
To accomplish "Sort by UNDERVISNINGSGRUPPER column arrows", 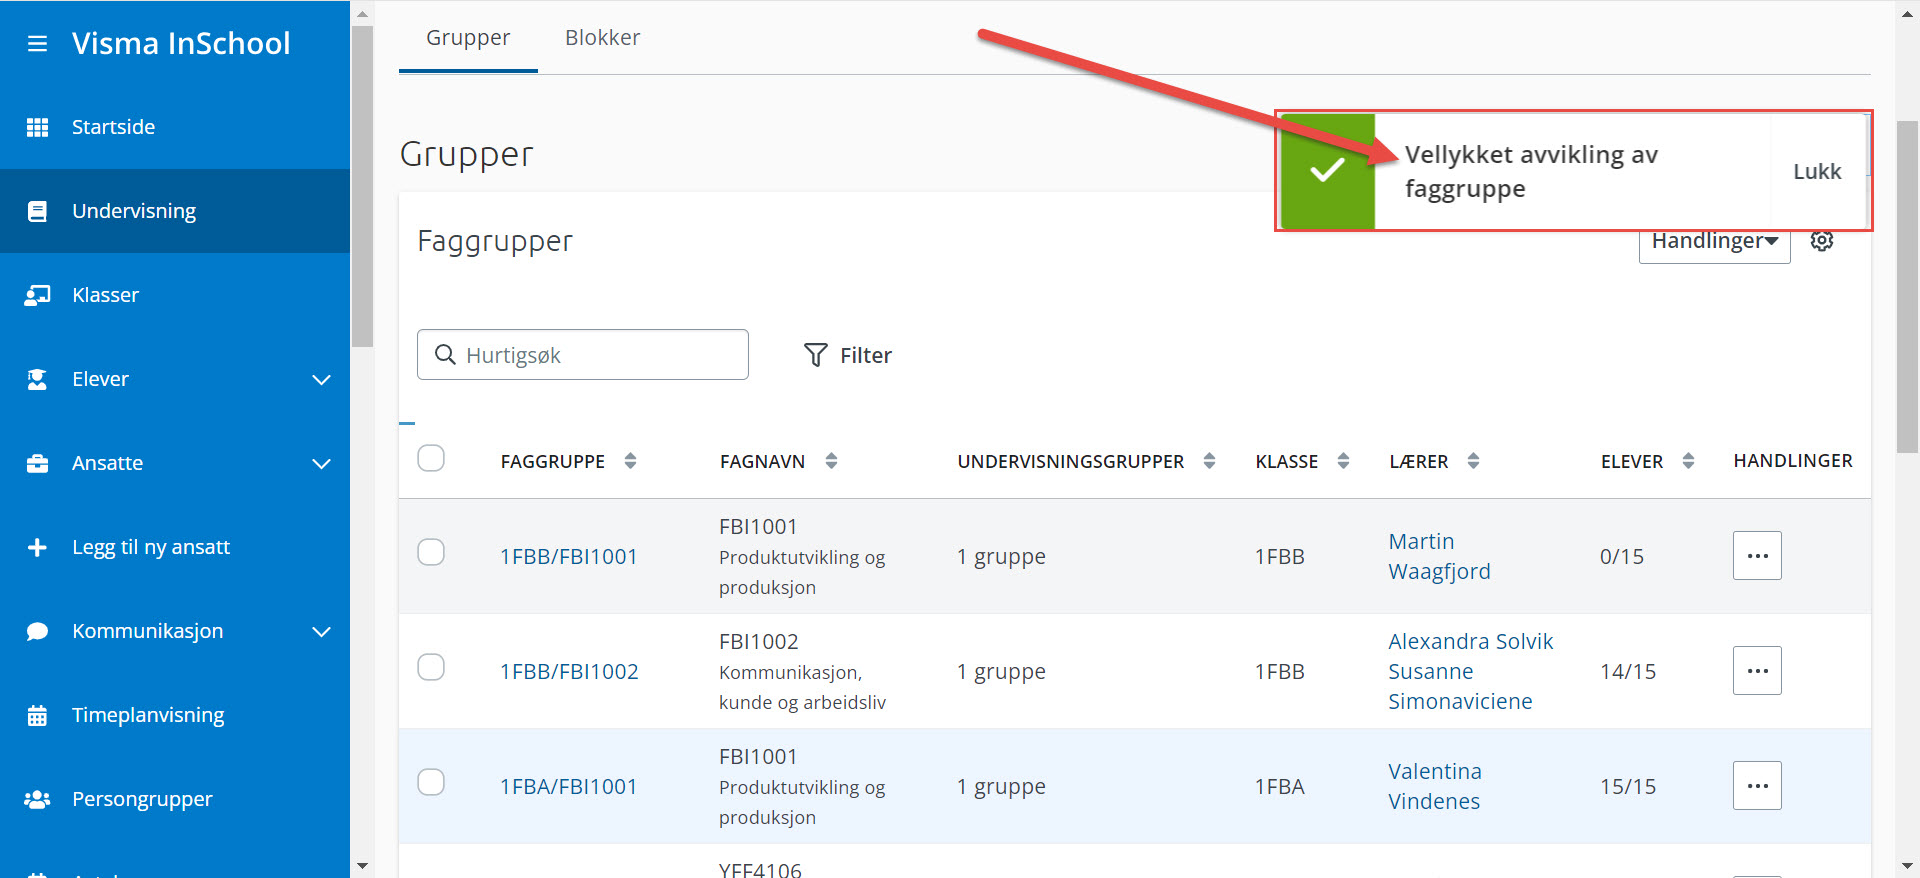I will click(x=1209, y=461).
